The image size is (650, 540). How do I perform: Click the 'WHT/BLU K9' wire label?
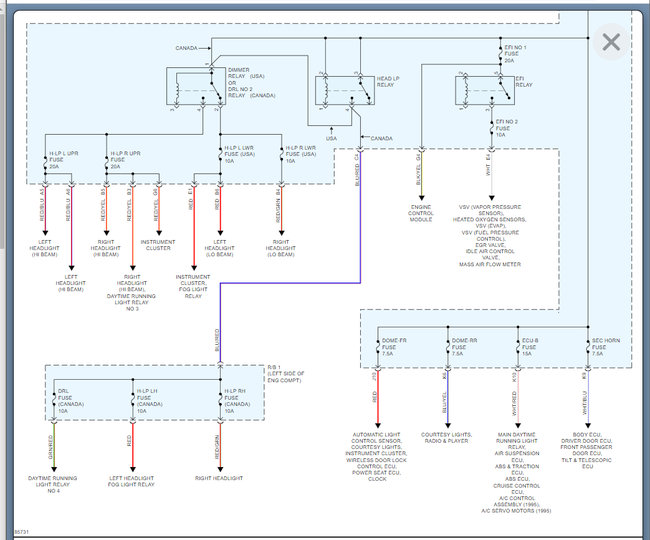coord(584,393)
